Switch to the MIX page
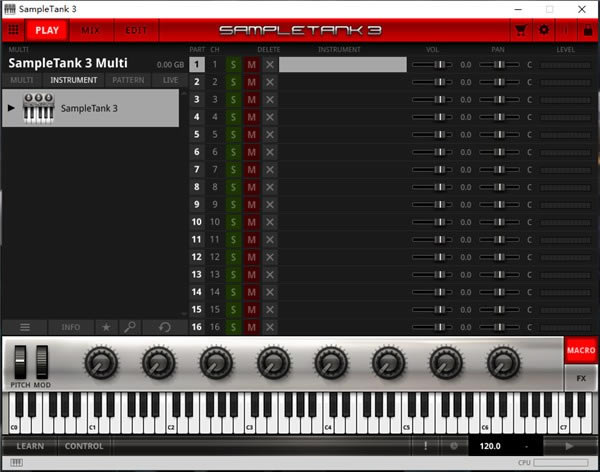The height and width of the screenshot is (472, 600). (91, 30)
